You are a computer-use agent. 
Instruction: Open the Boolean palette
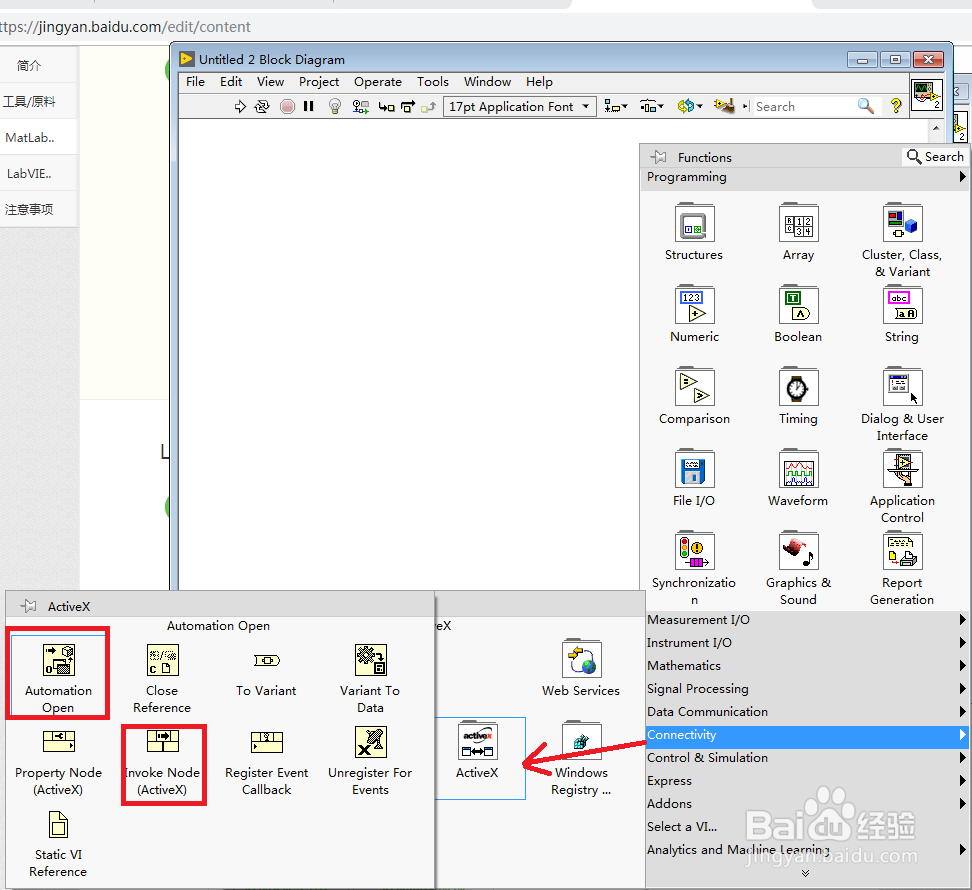[798, 314]
